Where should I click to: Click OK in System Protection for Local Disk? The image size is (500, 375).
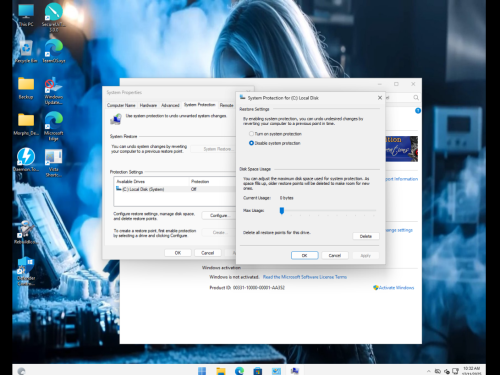305,255
